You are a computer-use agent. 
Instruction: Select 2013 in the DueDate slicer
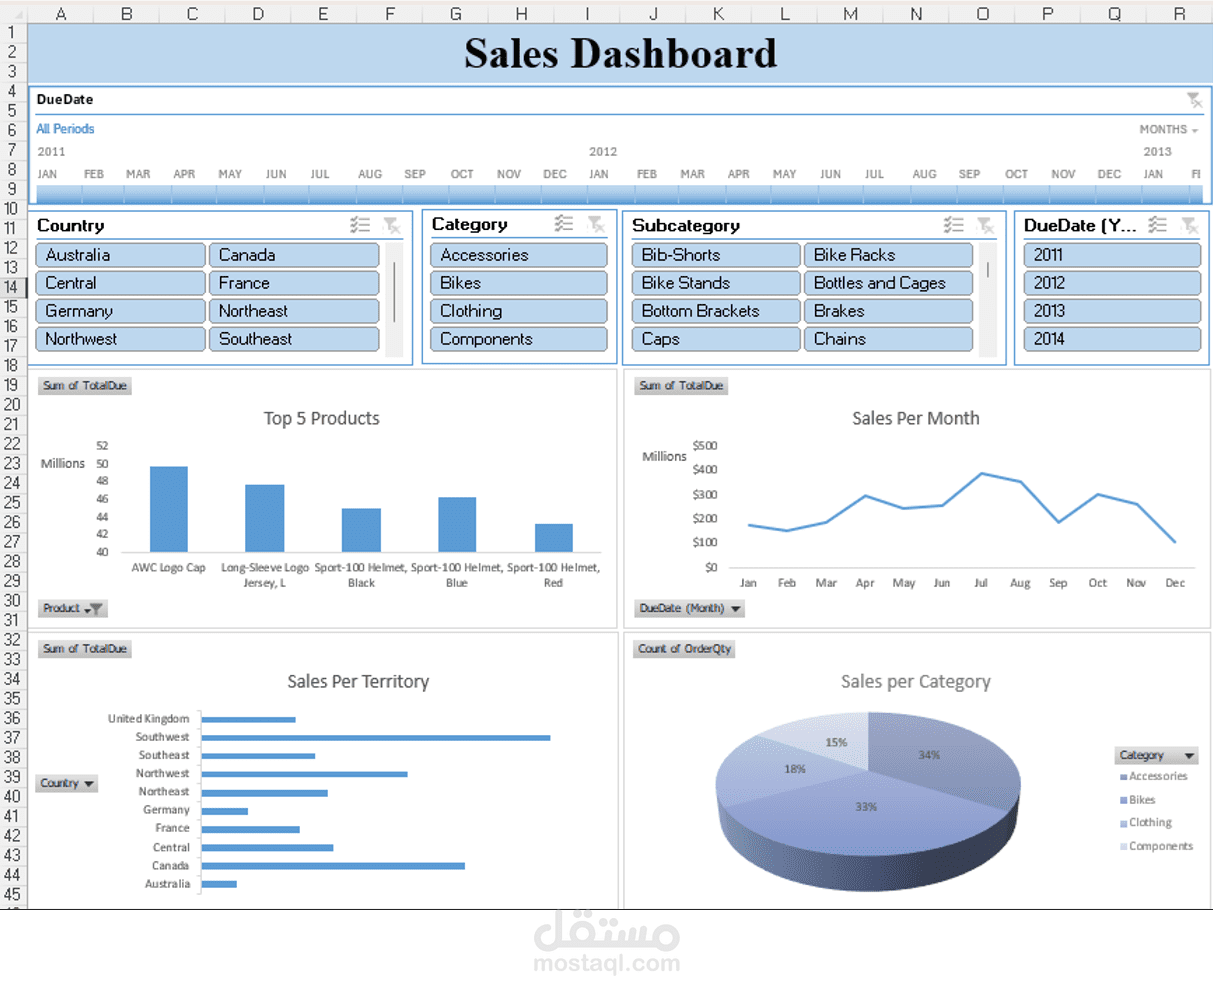(x=1112, y=311)
